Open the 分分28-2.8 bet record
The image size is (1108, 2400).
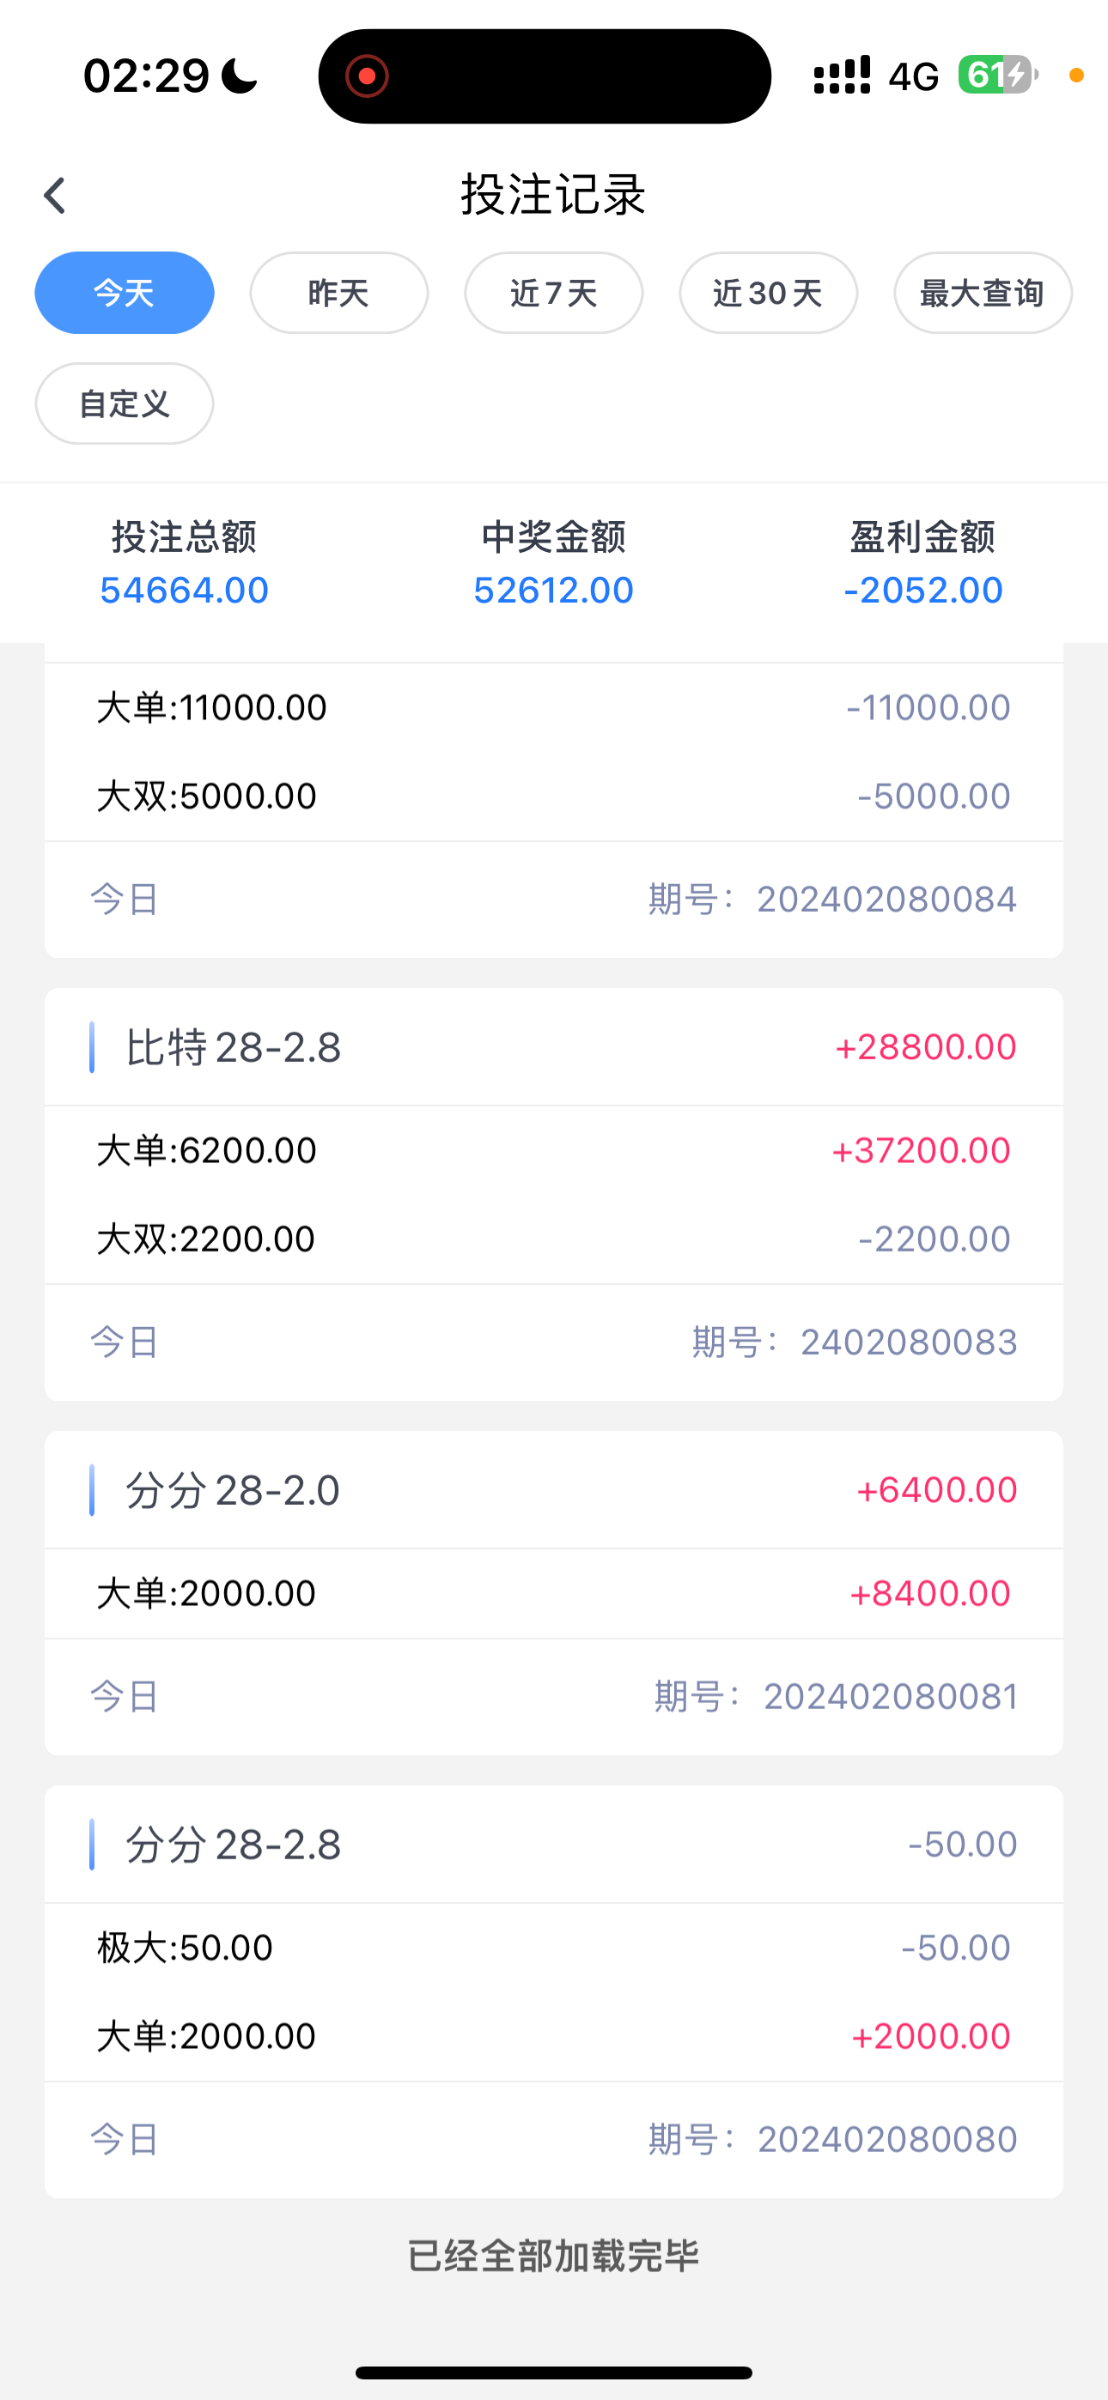(233, 1844)
